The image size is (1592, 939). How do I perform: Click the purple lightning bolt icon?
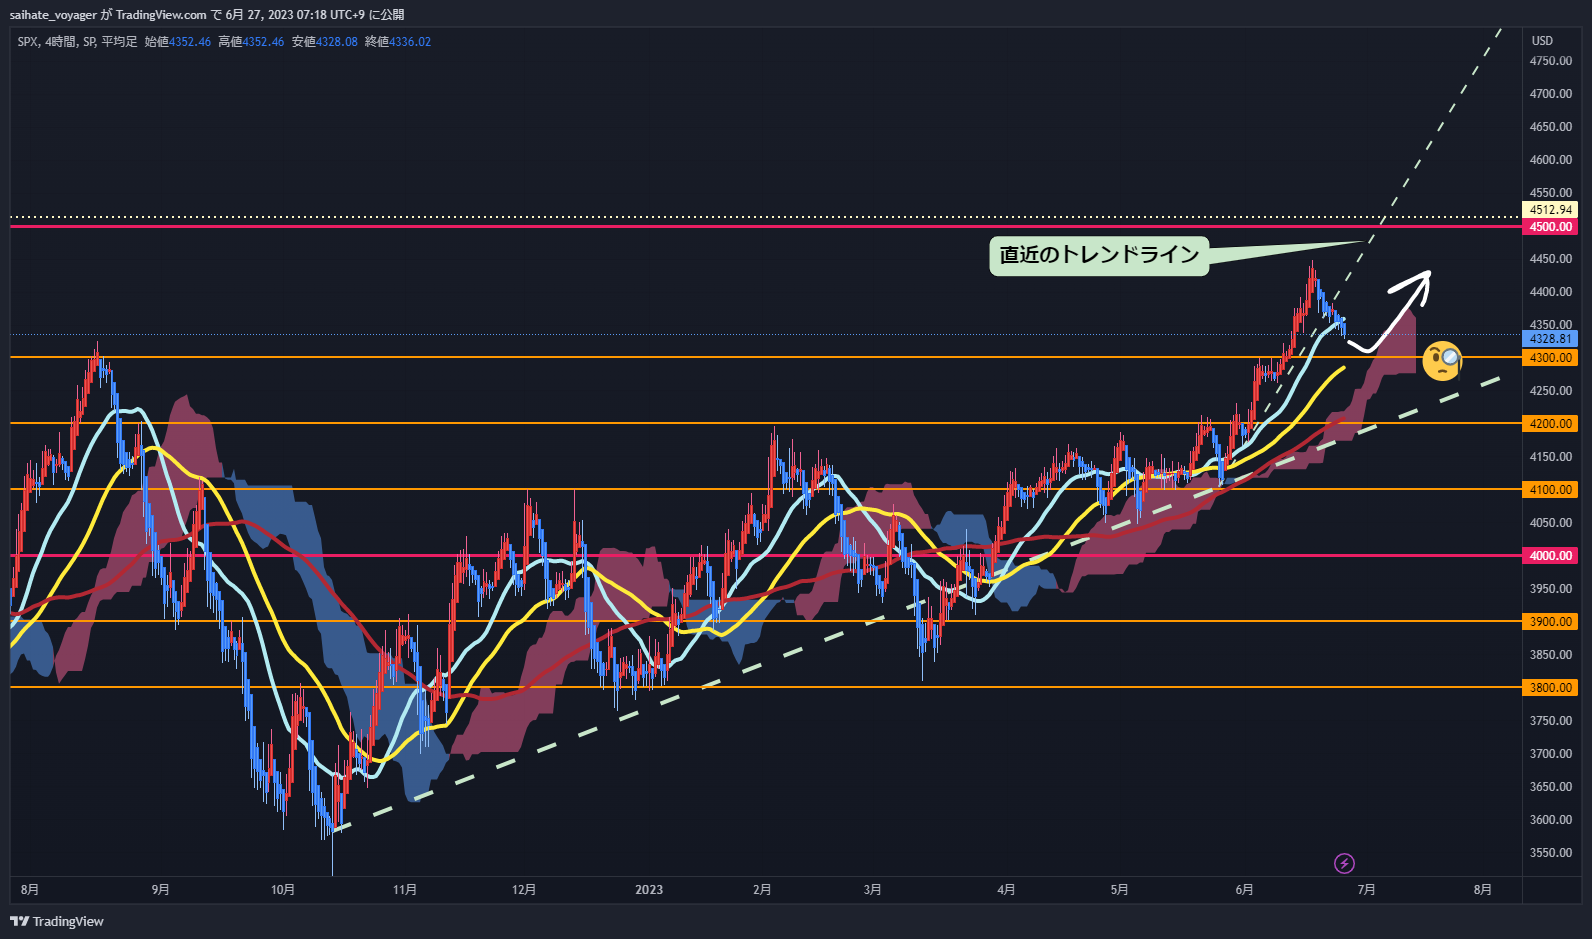(x=1345, y=863)
